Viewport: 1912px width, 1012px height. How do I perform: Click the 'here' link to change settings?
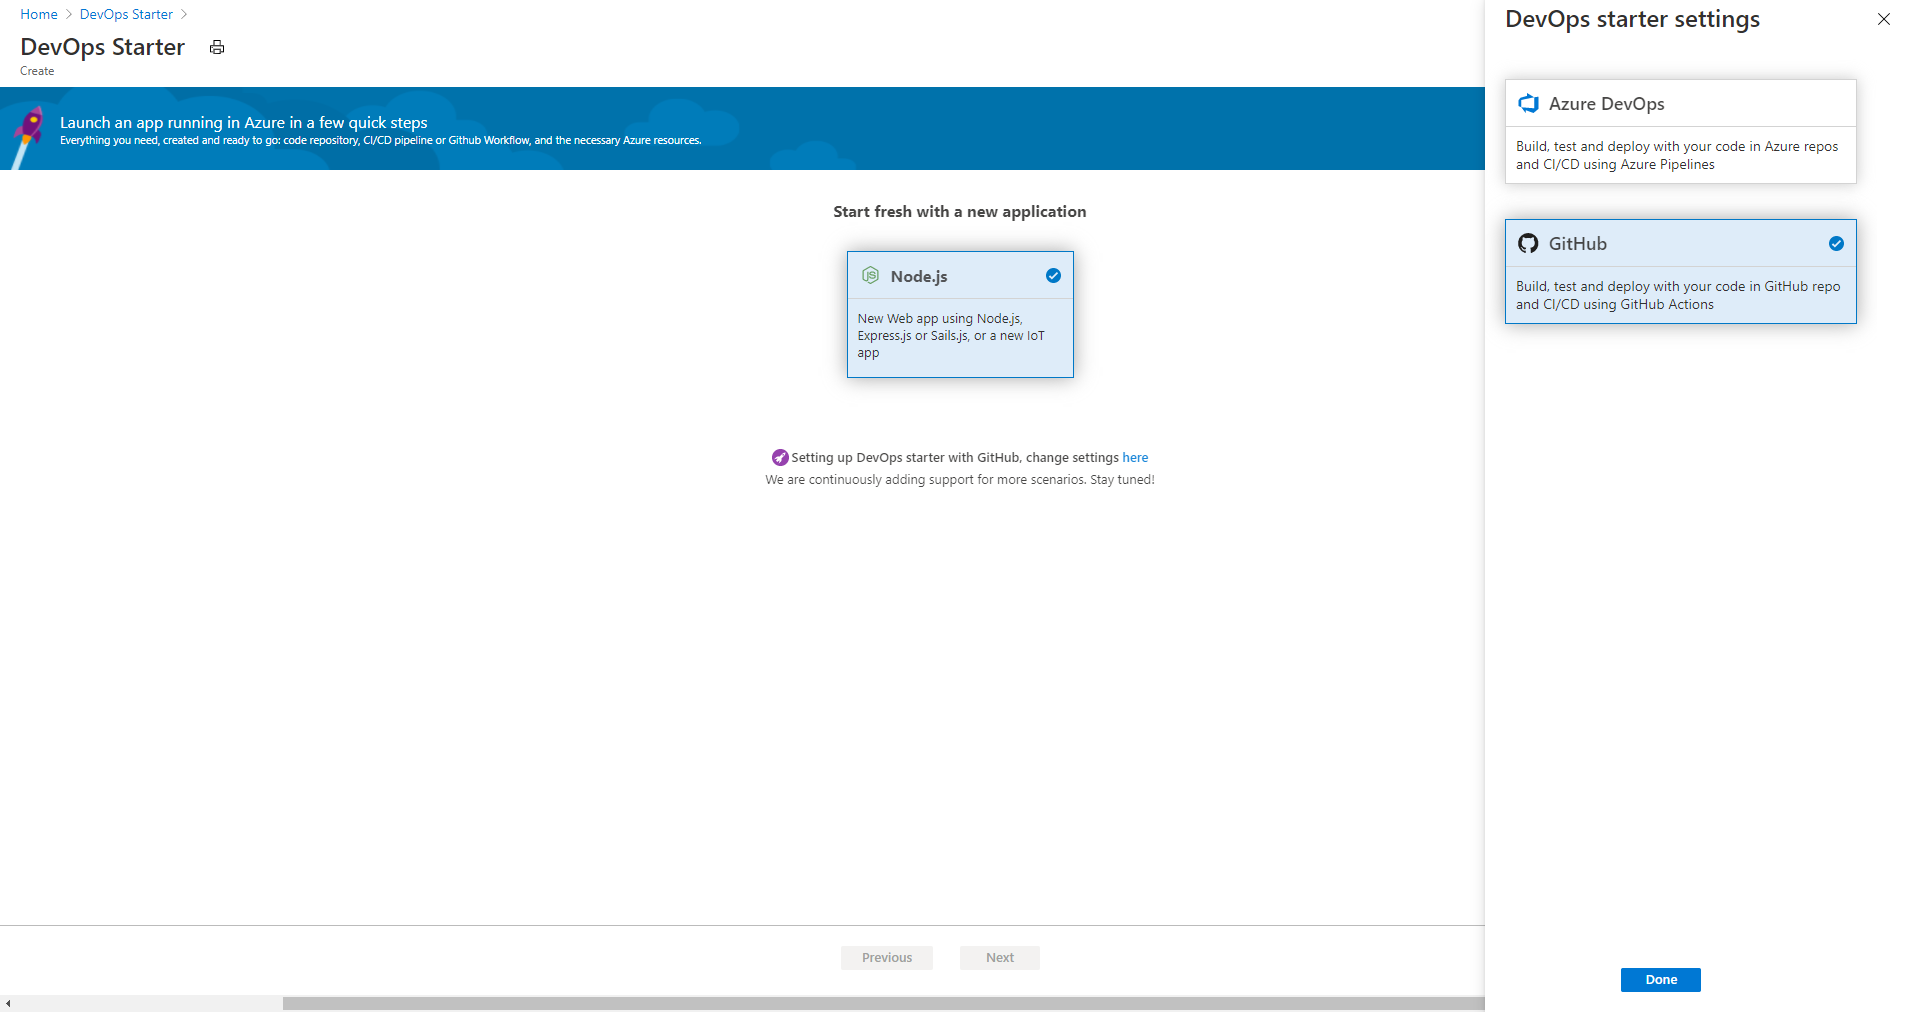pyautogui.click(x=1135, y=458)
